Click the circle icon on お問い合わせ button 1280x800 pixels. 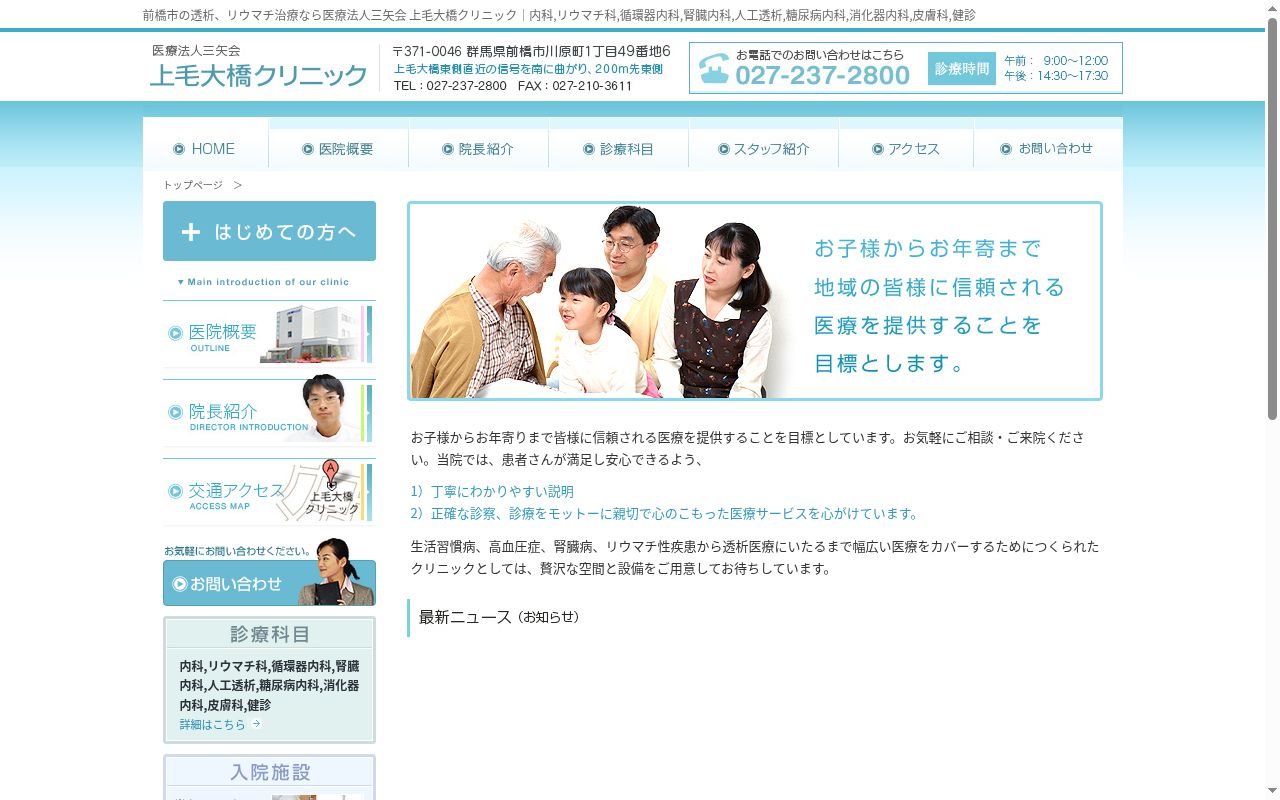pyautogui.click(x=180, y=584)
